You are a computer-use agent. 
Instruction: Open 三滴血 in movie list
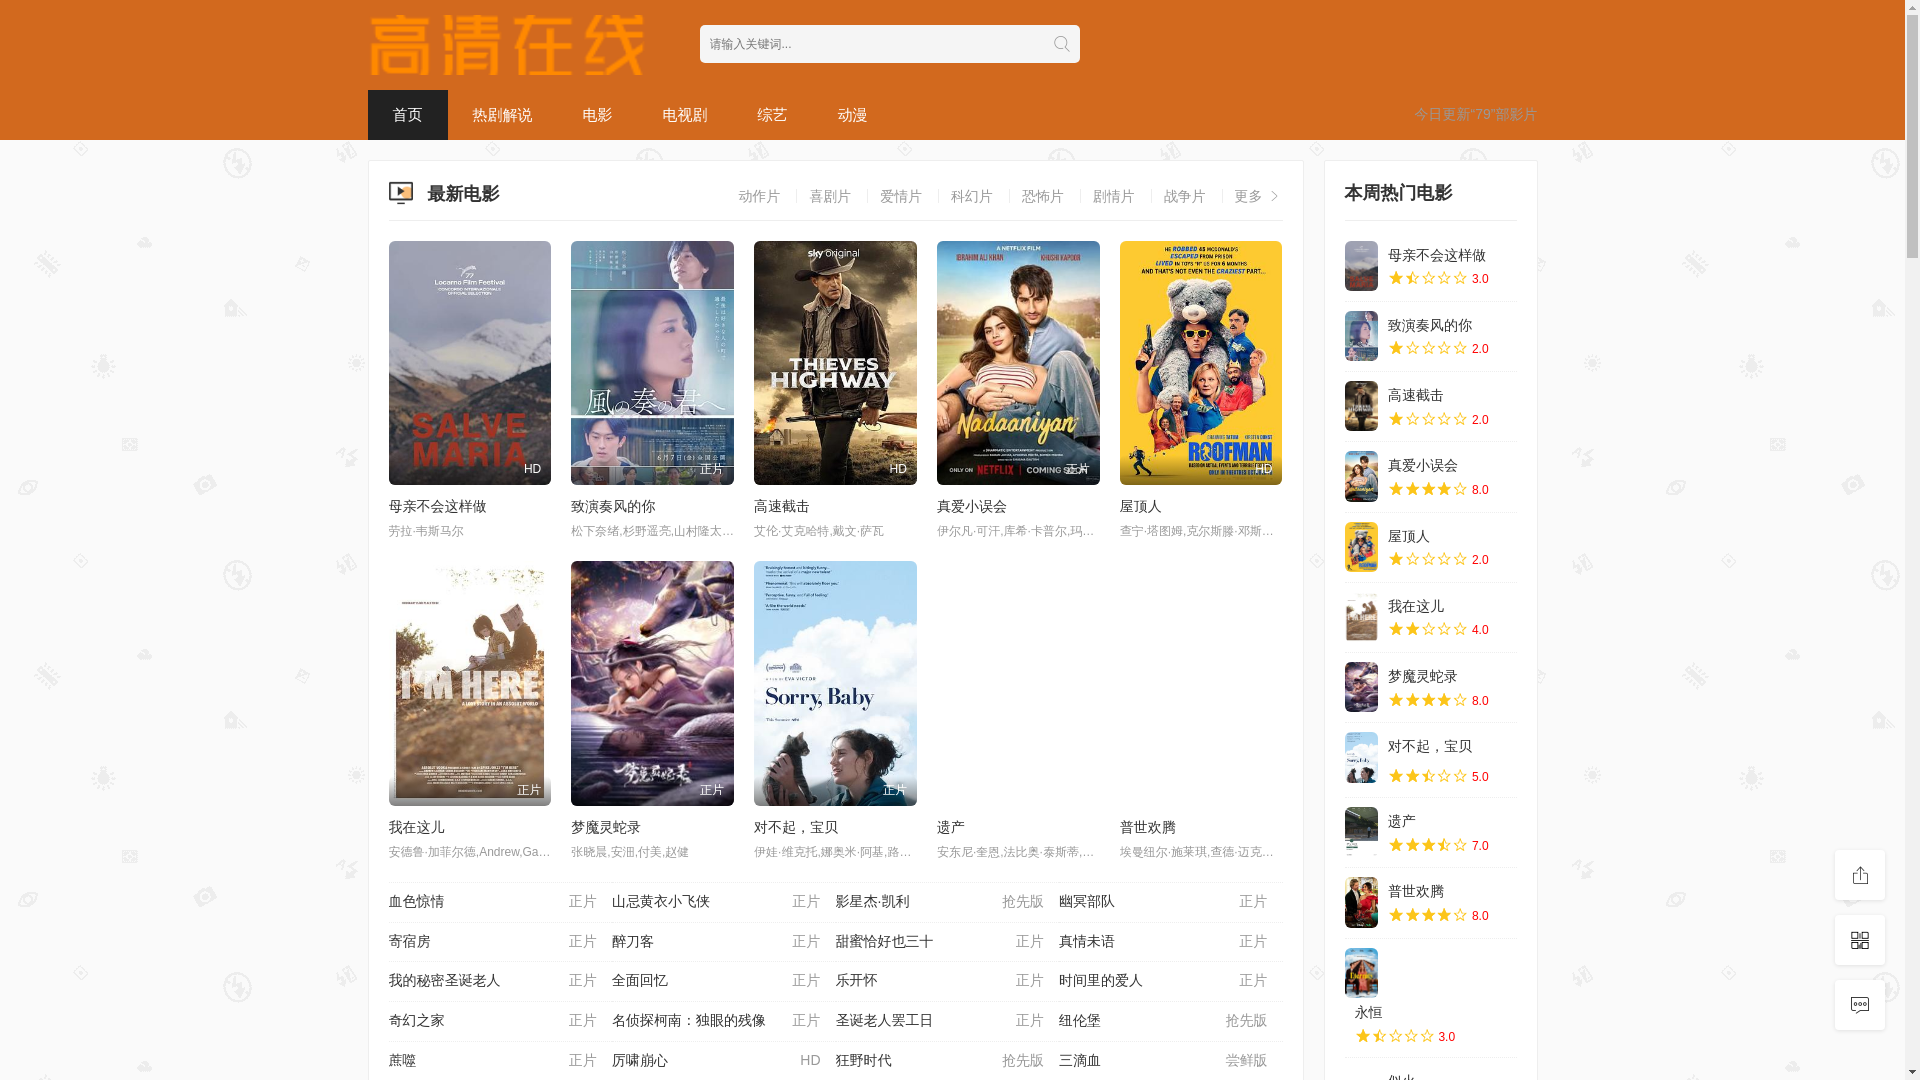tap(1080, 1061)
